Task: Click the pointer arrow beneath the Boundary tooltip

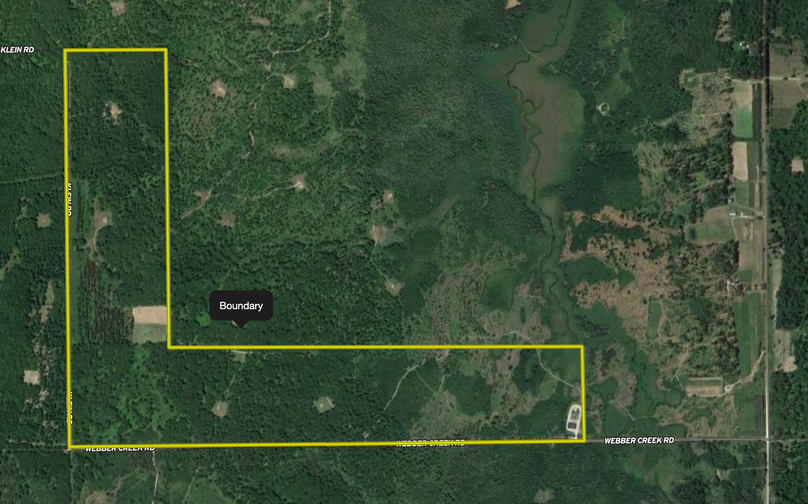Action: 241,324
